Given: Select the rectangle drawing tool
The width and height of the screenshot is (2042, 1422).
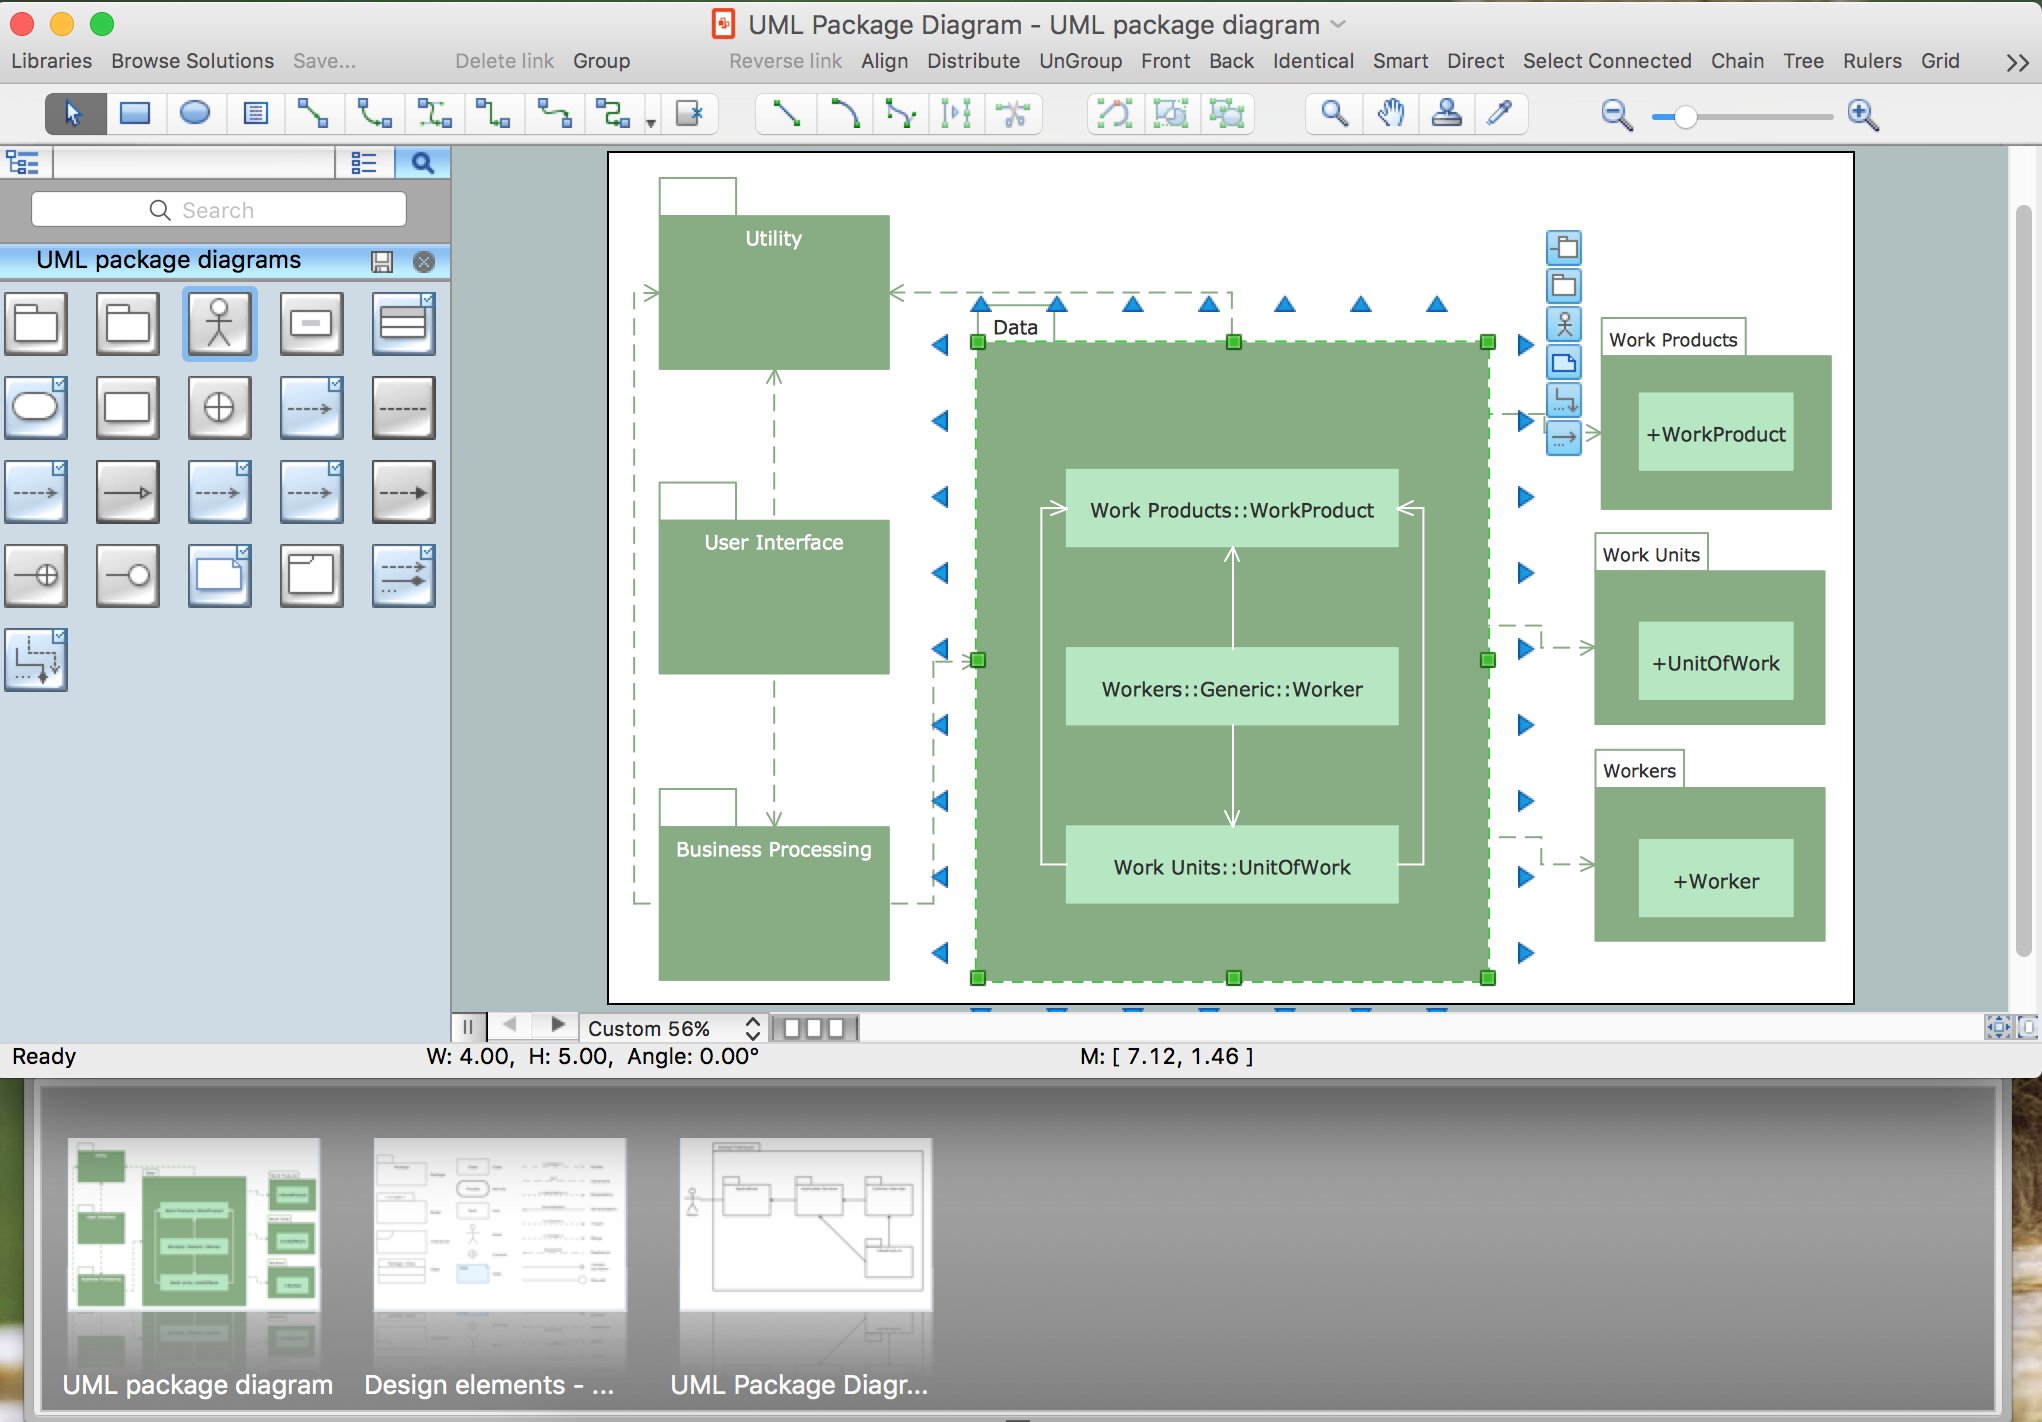Looking at the screenshot, I should (135, 114).
